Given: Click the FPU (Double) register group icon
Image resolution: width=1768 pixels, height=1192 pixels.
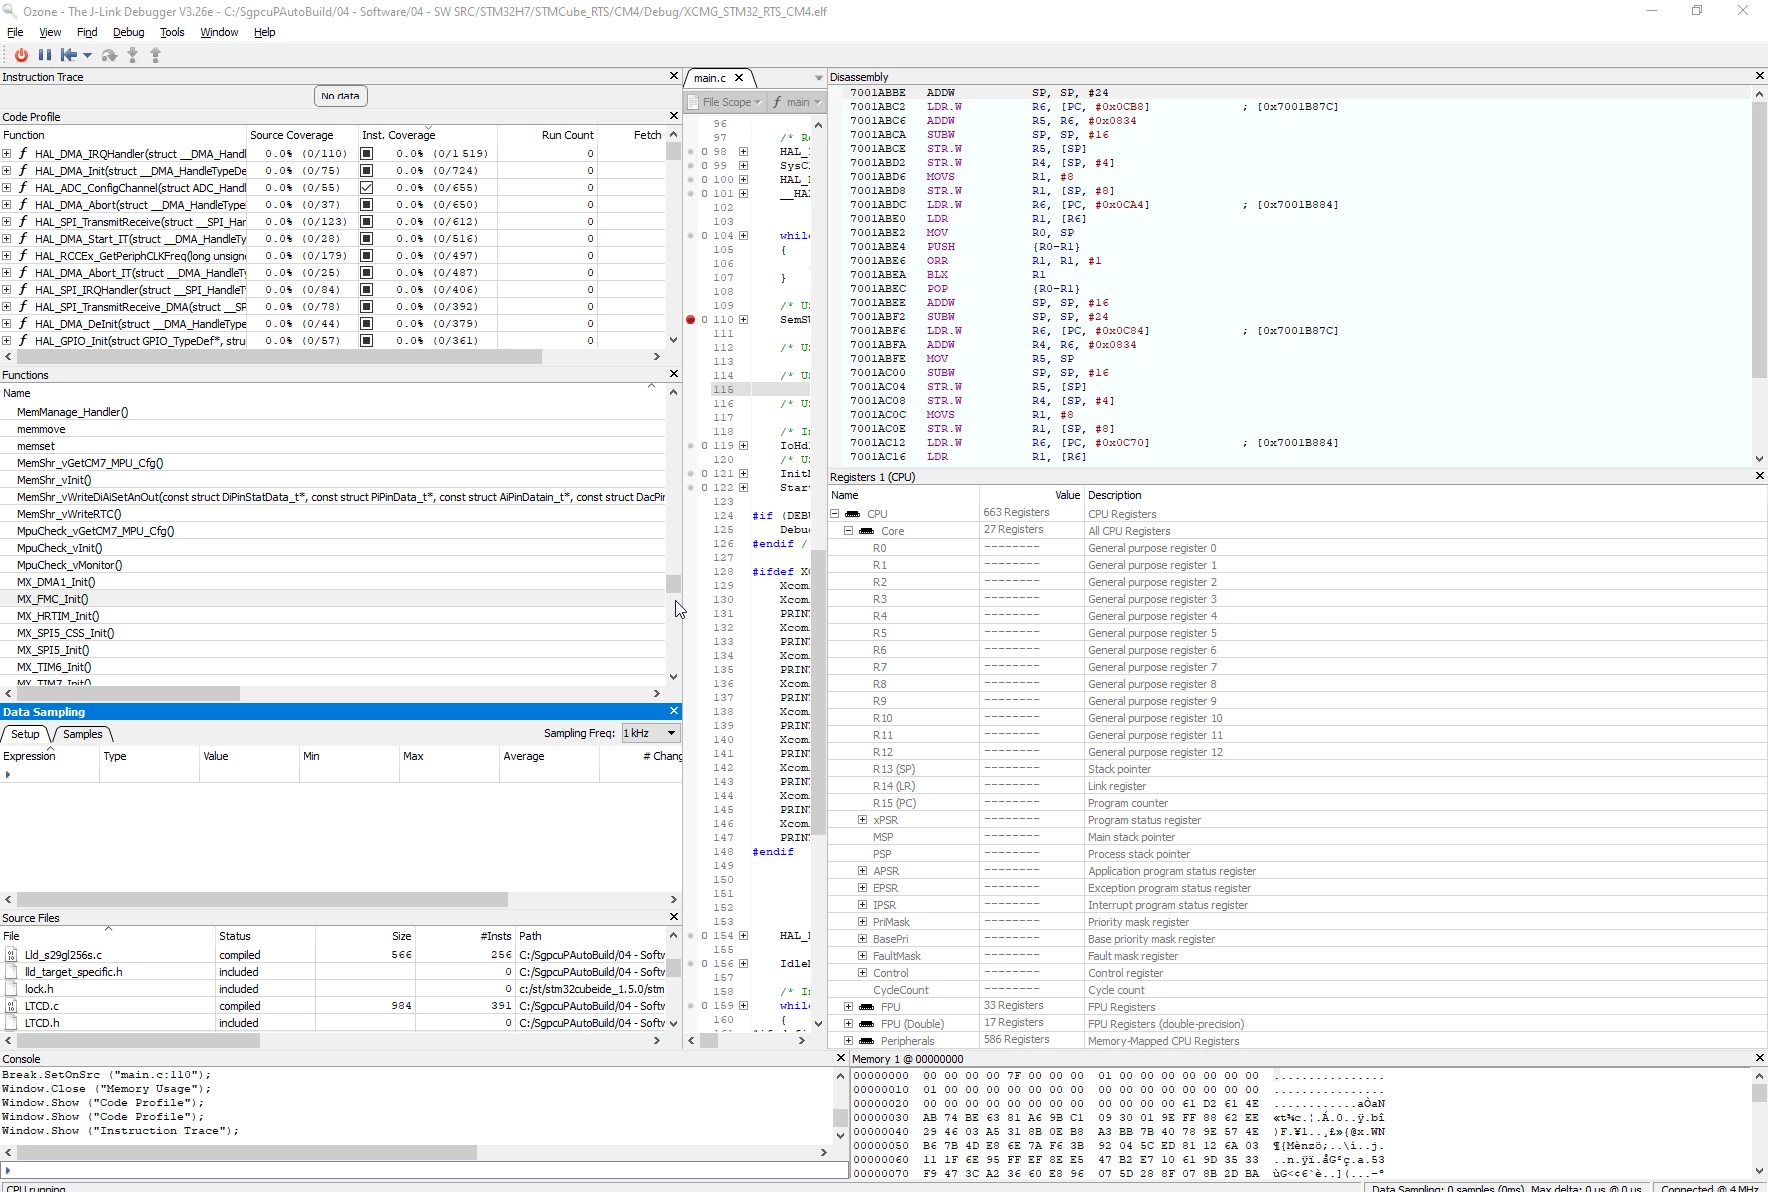Looking at the screenshot, I should [x=867, y=1024].
